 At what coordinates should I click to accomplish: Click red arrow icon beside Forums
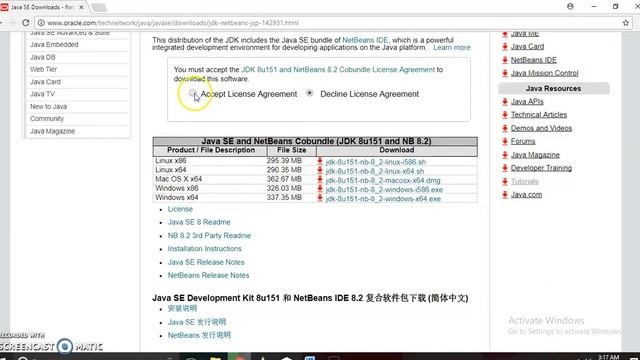pyautogui.click(x=505, y=141)
